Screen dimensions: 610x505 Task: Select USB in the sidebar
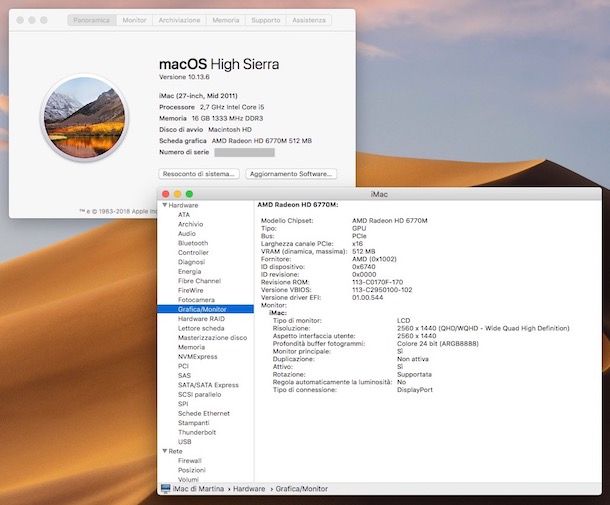point(185,442)
